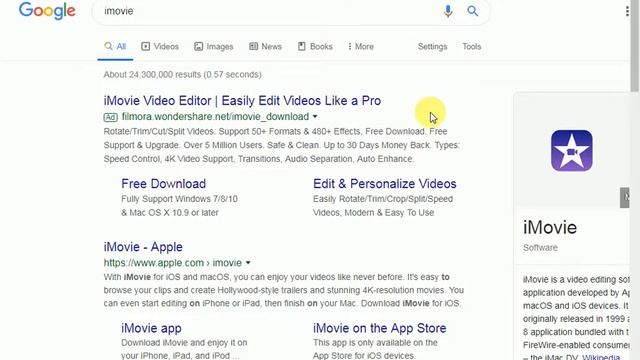Open the More menu
640x360 pixels.
361,47
